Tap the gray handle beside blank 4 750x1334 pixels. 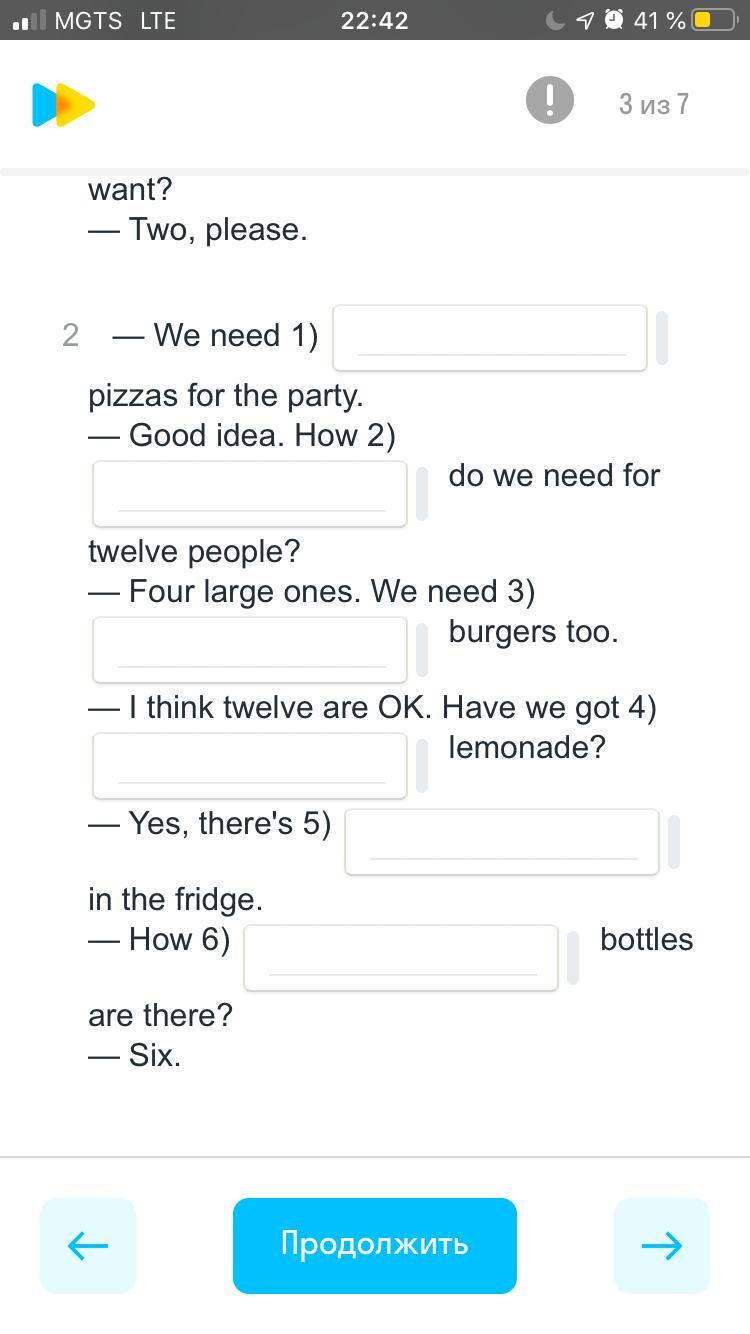pyautogui.click(x=422, y=766)
